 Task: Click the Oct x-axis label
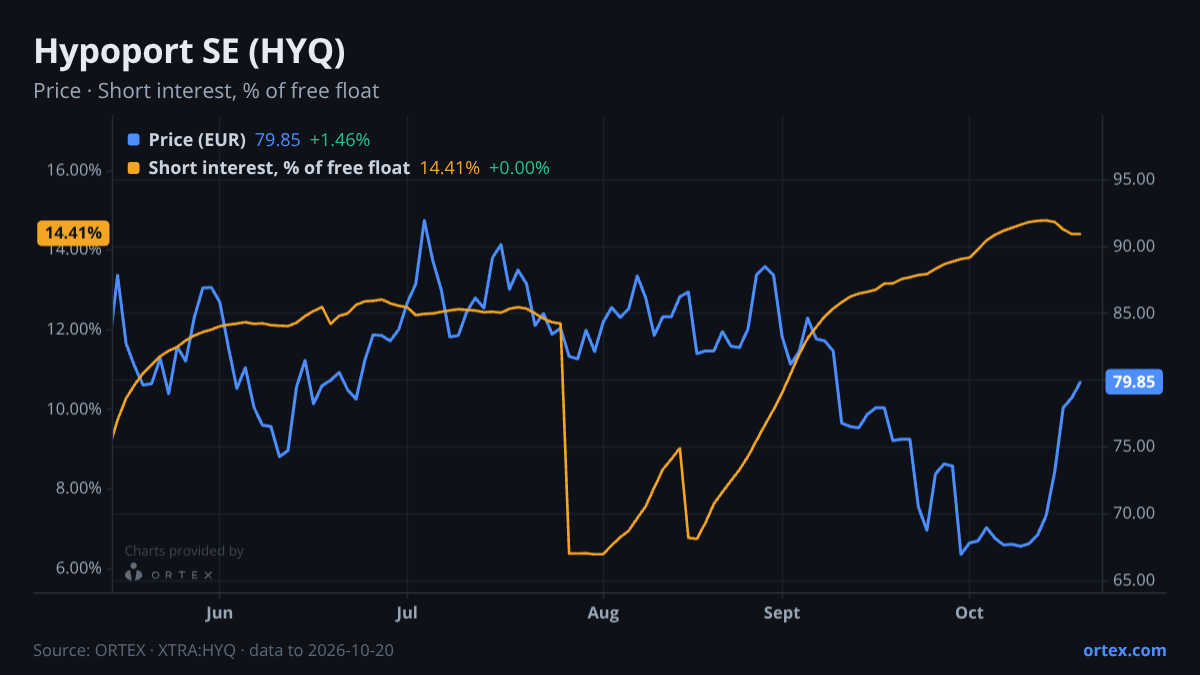[x=969, y=612]
